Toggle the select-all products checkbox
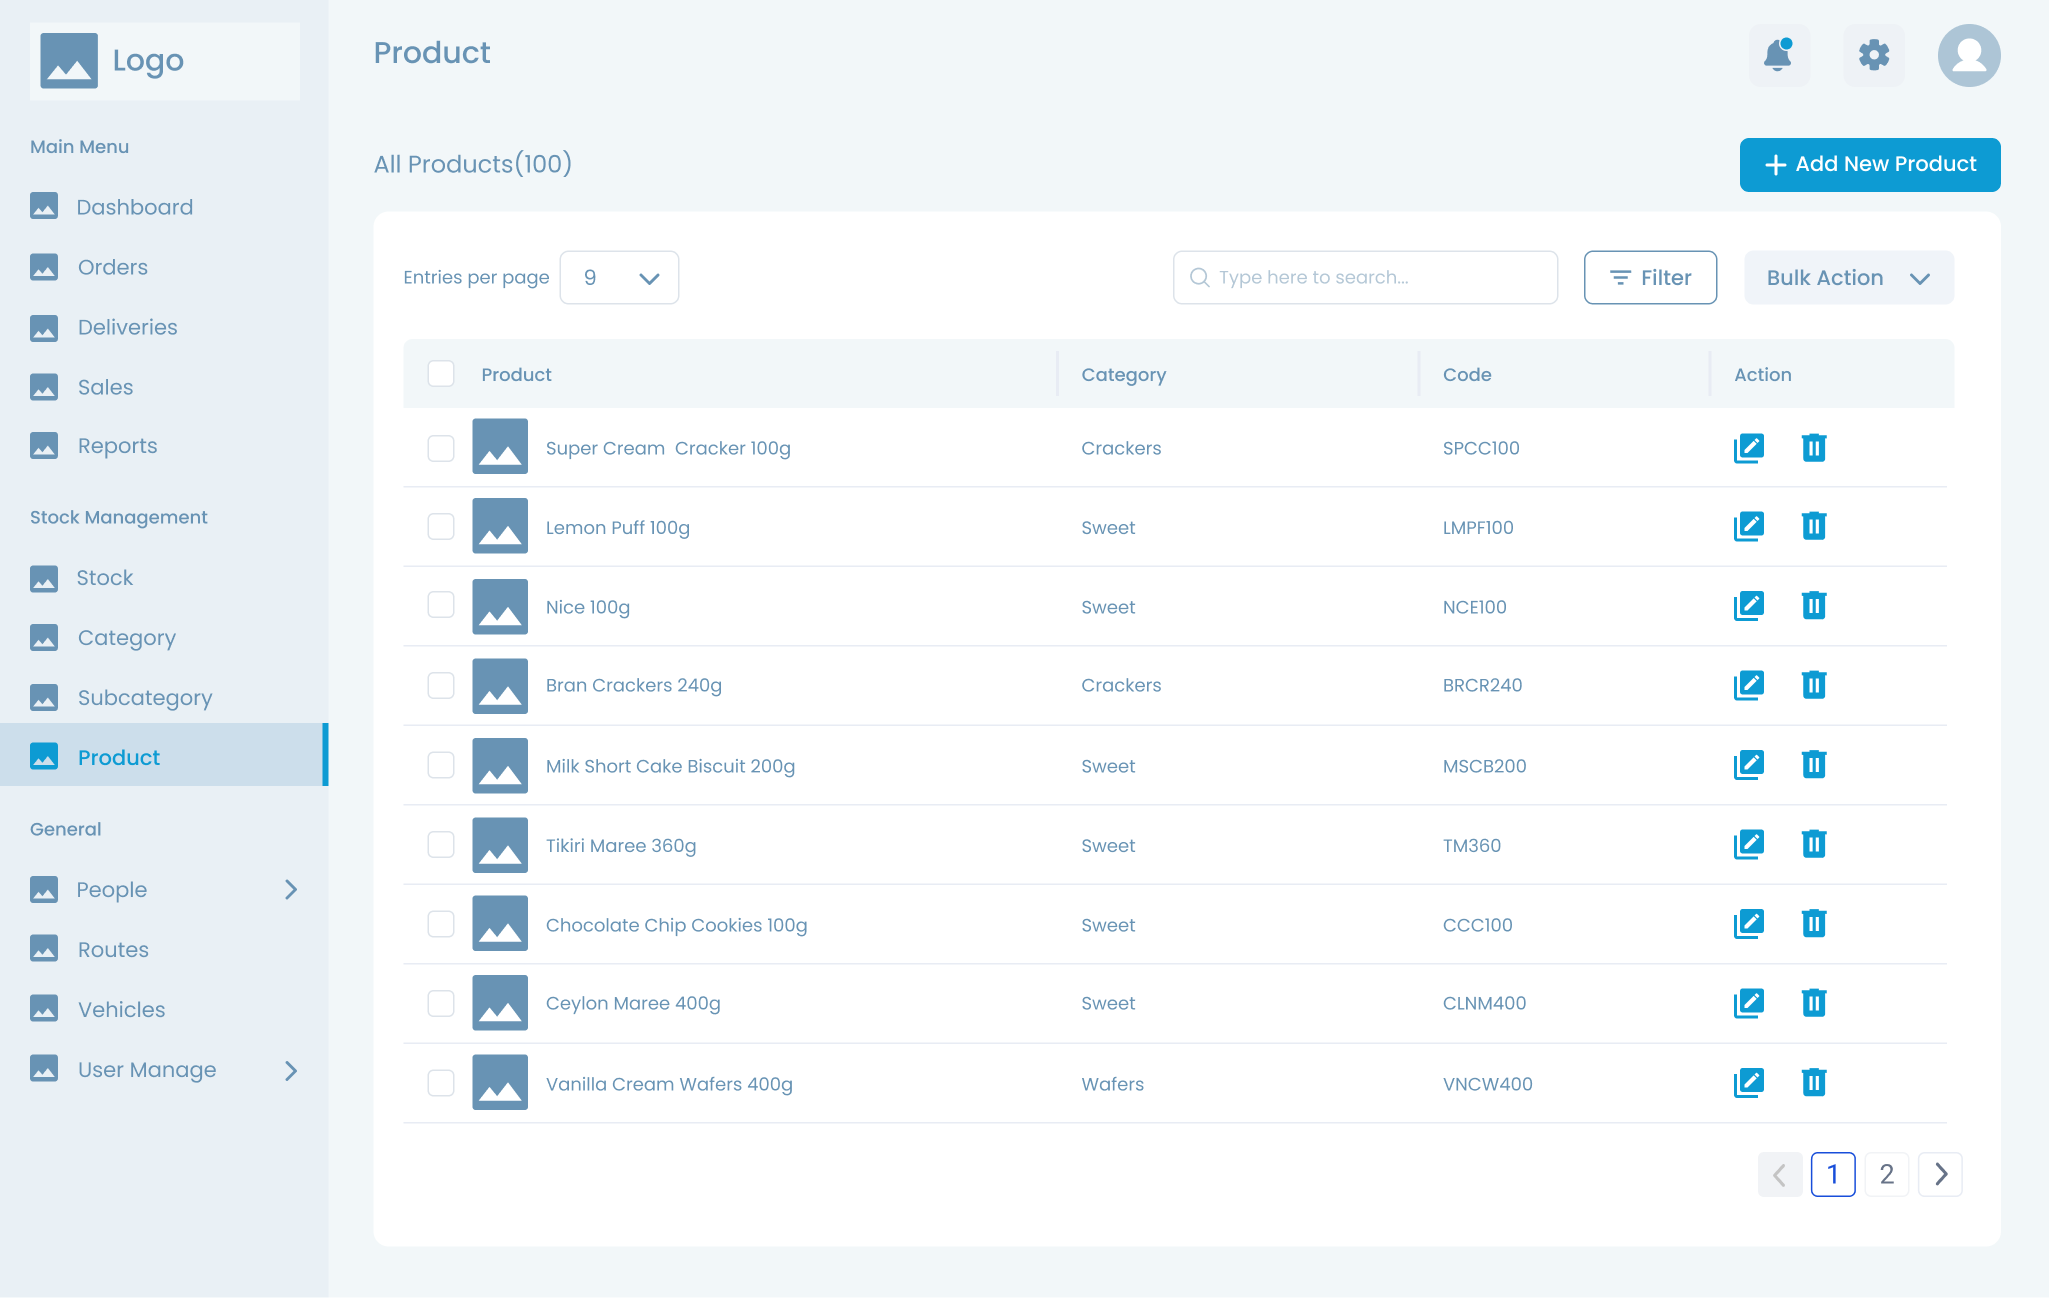Viewport: 2049px width, 1298px height. (x=440, y=373)
